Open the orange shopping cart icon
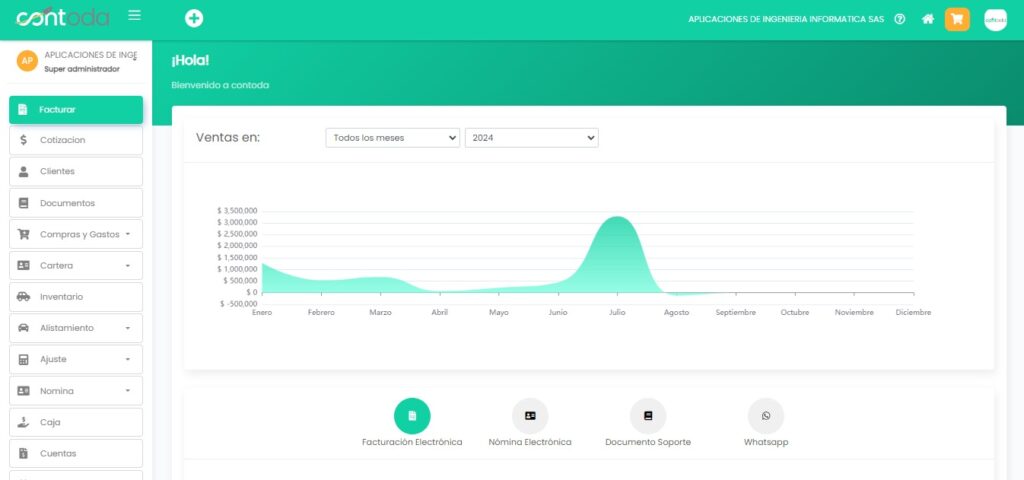Image resolution: width=1024 pixels, height=480 pixels. point(957,19)
